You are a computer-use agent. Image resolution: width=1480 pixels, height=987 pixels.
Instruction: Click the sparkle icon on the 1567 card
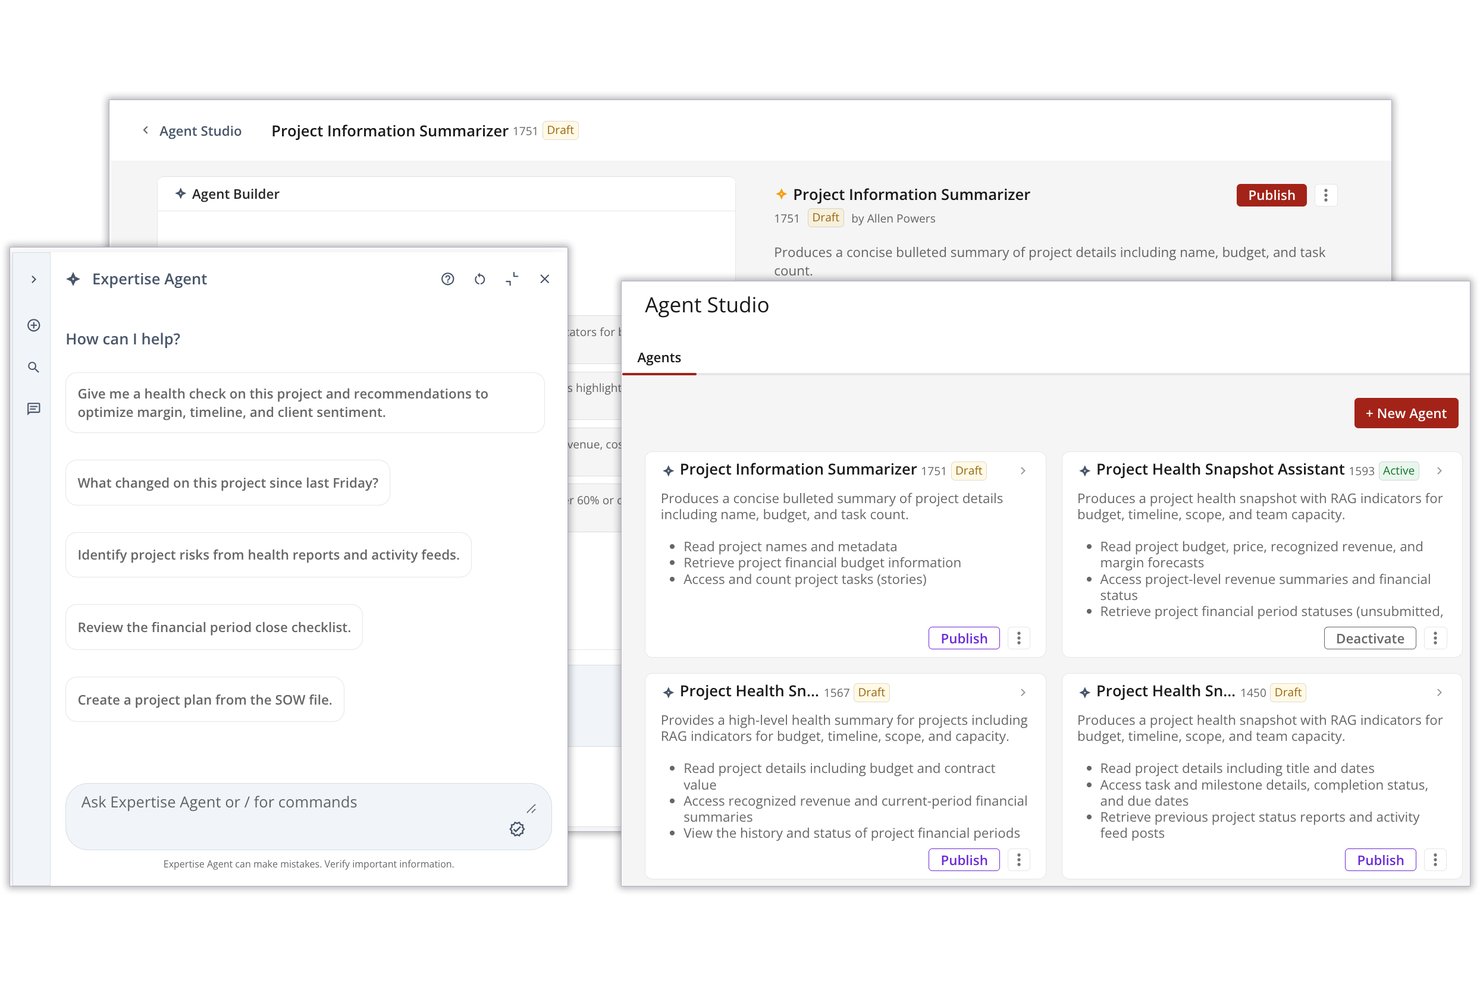pos(668,693)
